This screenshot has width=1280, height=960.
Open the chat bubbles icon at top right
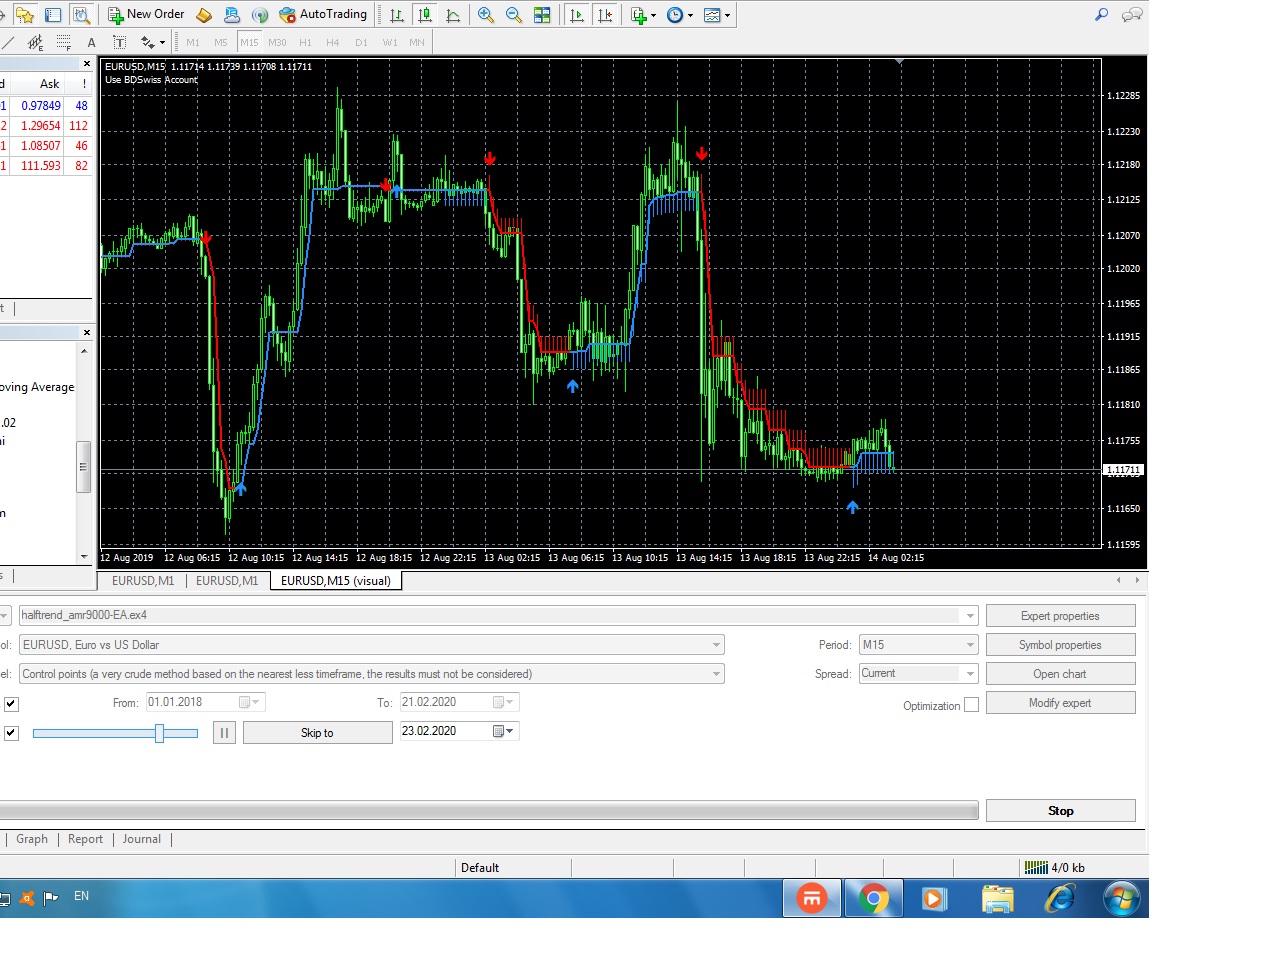(1132, 15)
